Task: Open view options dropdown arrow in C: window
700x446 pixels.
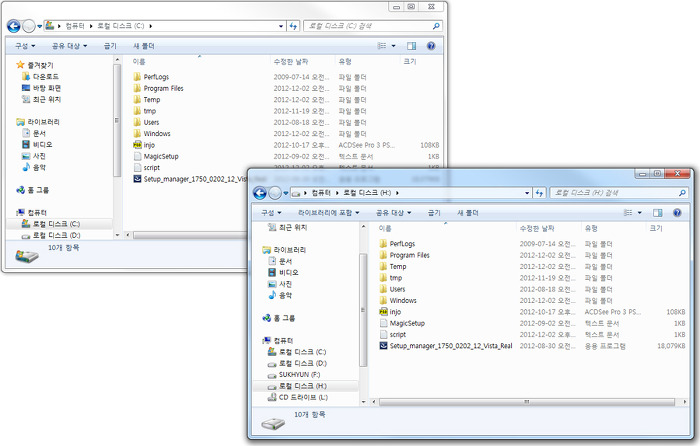Action: point(393,46)
